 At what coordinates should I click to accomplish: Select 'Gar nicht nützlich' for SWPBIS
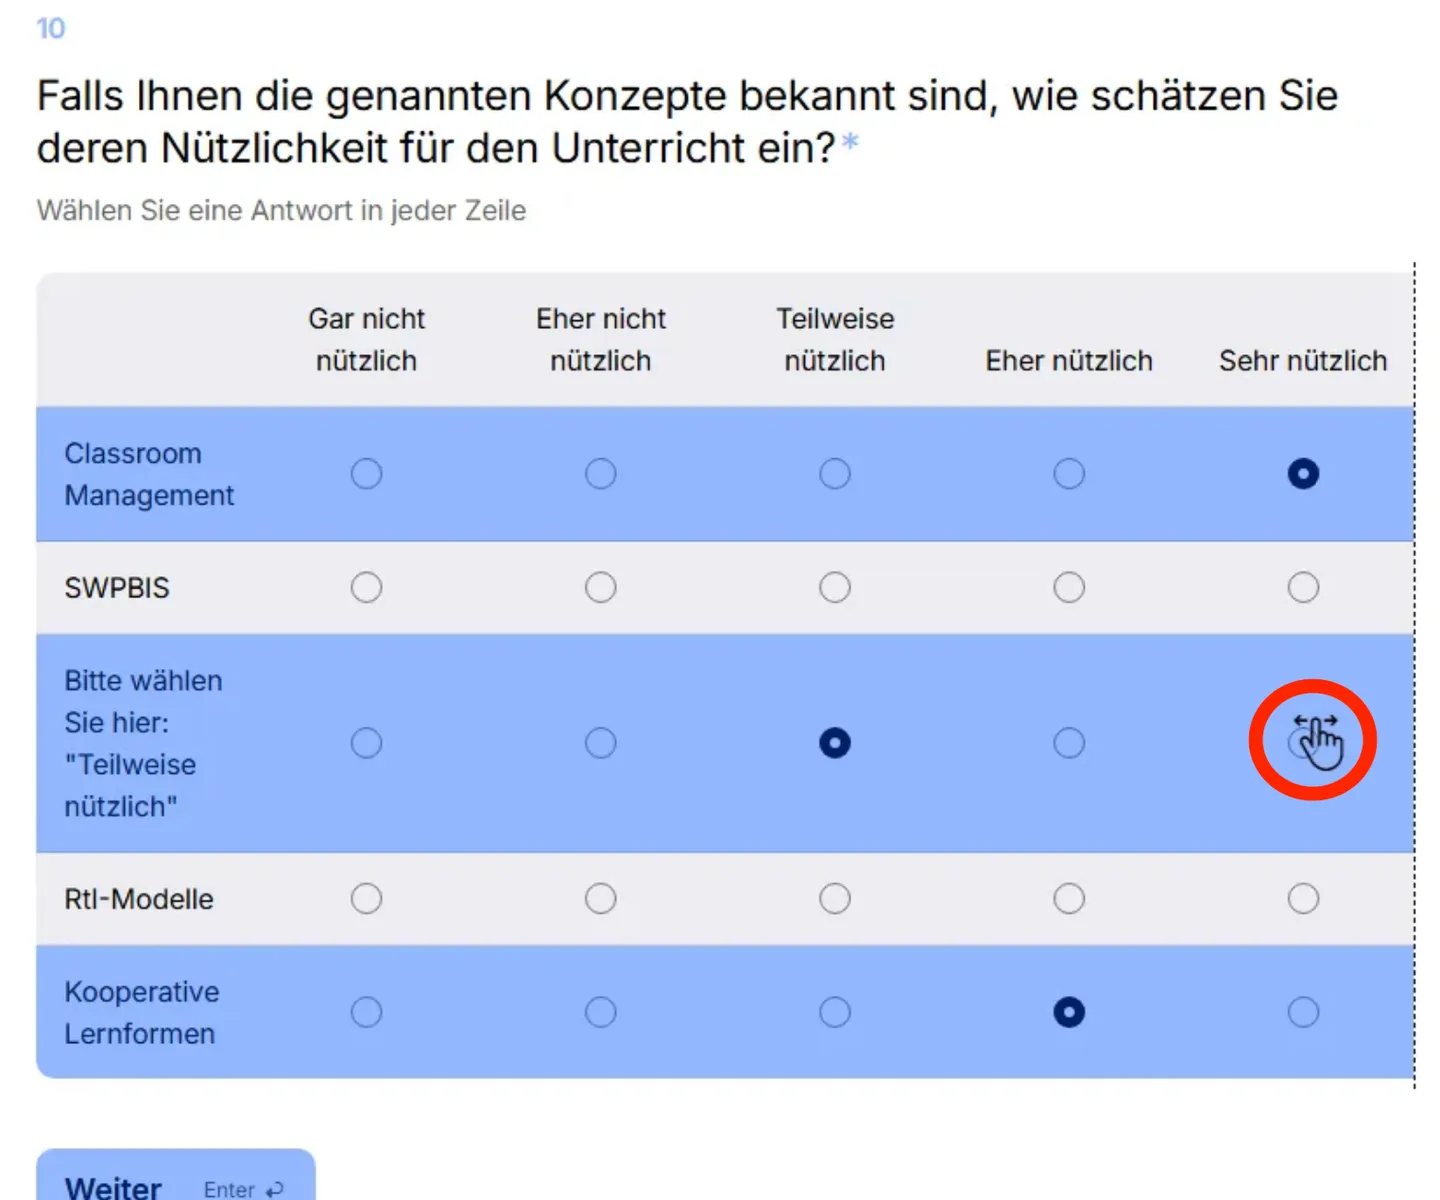point(366,587)
